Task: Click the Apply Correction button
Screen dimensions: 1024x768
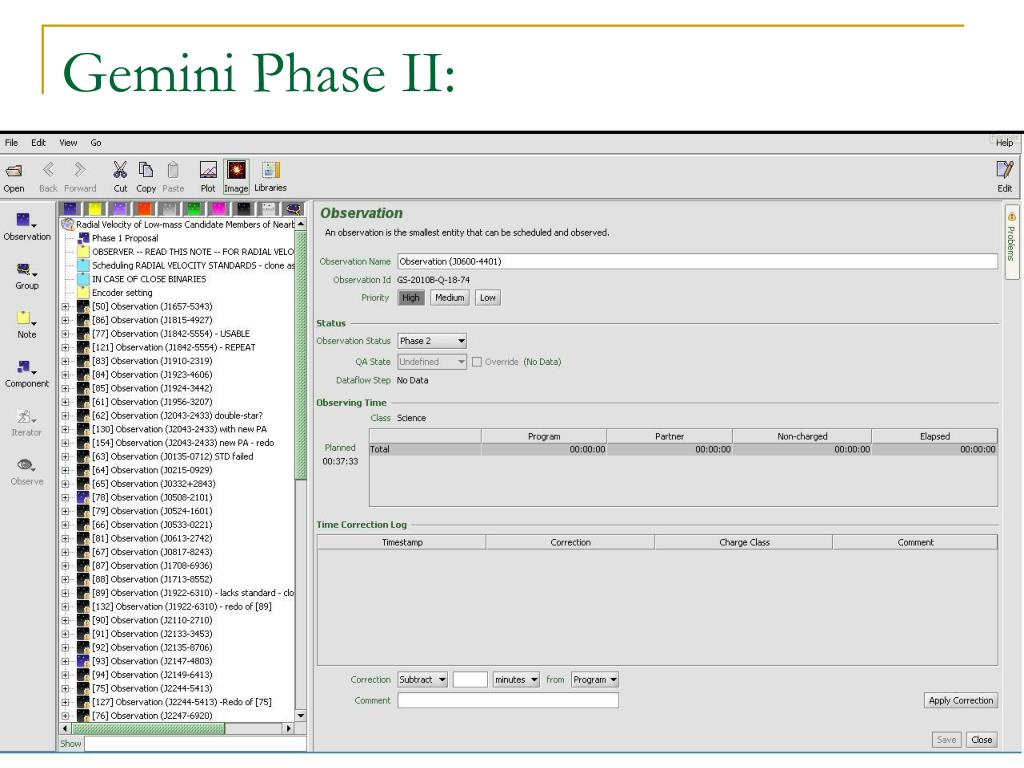Action: 961,700
